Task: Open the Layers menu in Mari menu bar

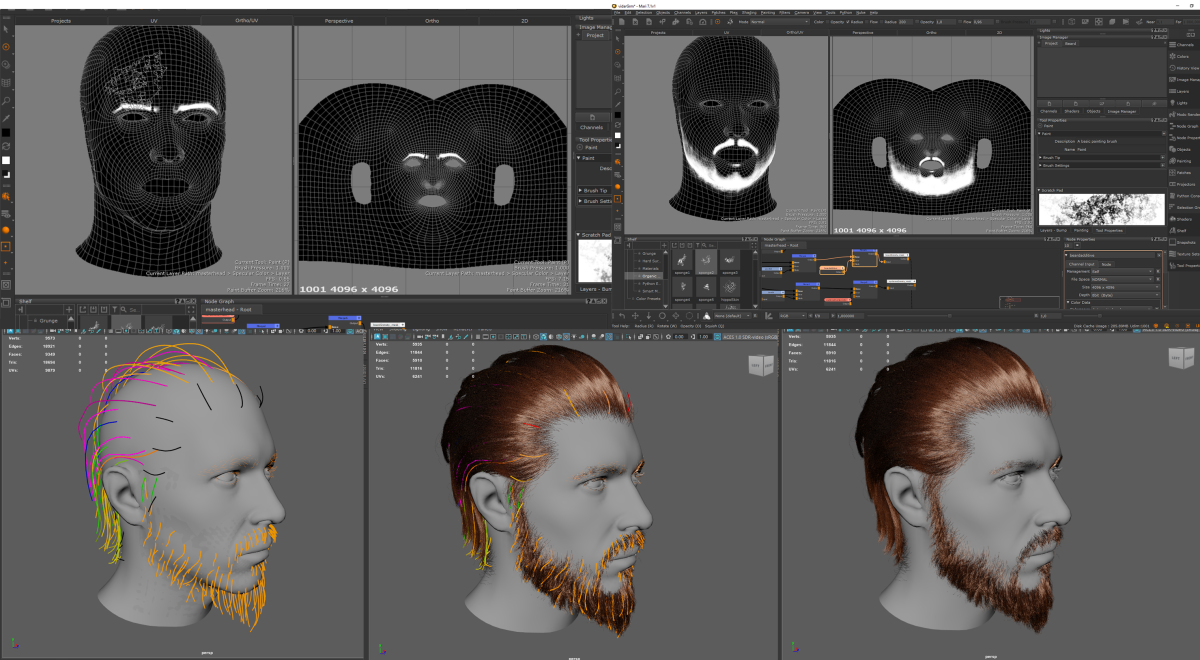Action: click(x=701, y=12)
